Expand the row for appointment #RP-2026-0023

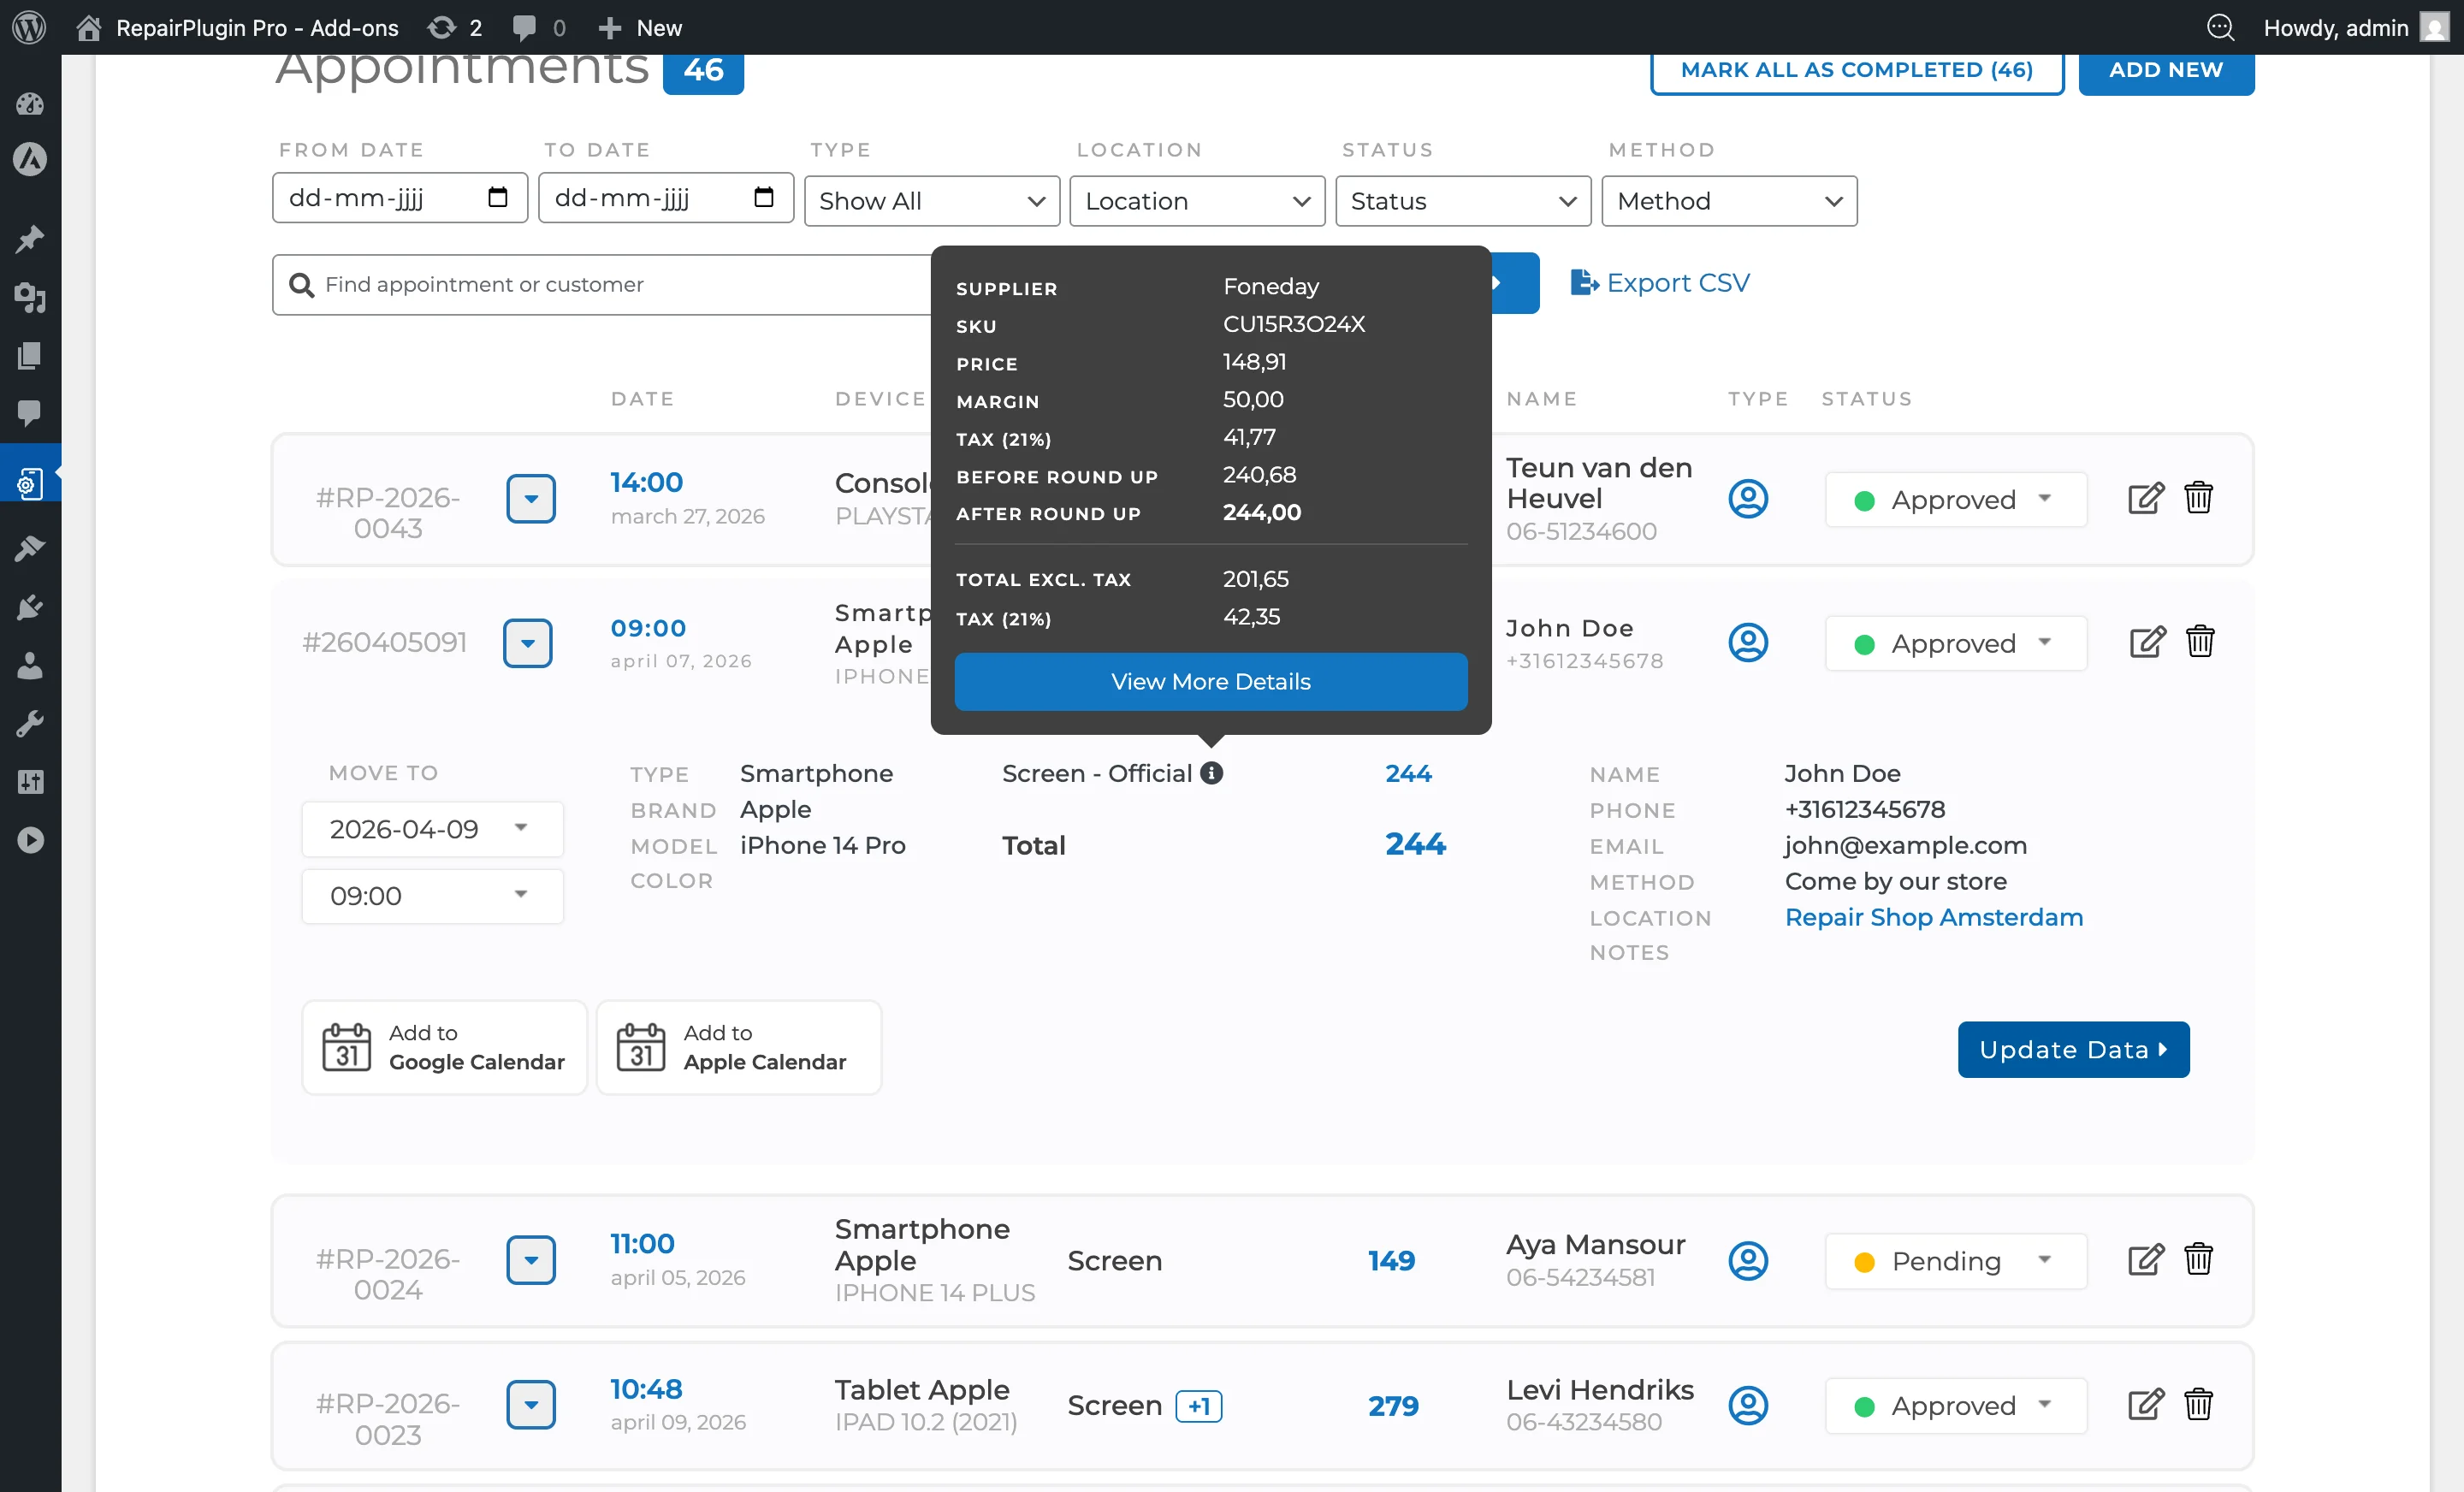[x=531, y=1405]
